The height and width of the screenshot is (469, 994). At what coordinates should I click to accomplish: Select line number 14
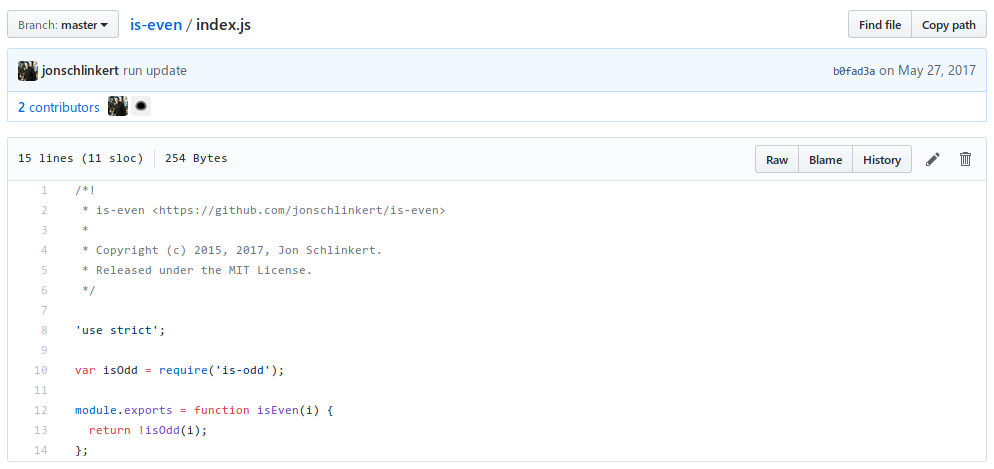(41, 451)
